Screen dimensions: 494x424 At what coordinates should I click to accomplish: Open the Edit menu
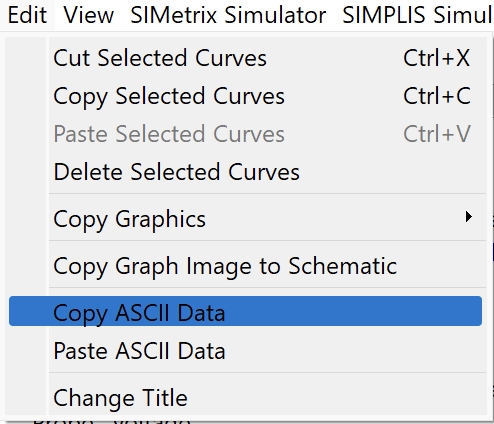[x=27, y=15]
